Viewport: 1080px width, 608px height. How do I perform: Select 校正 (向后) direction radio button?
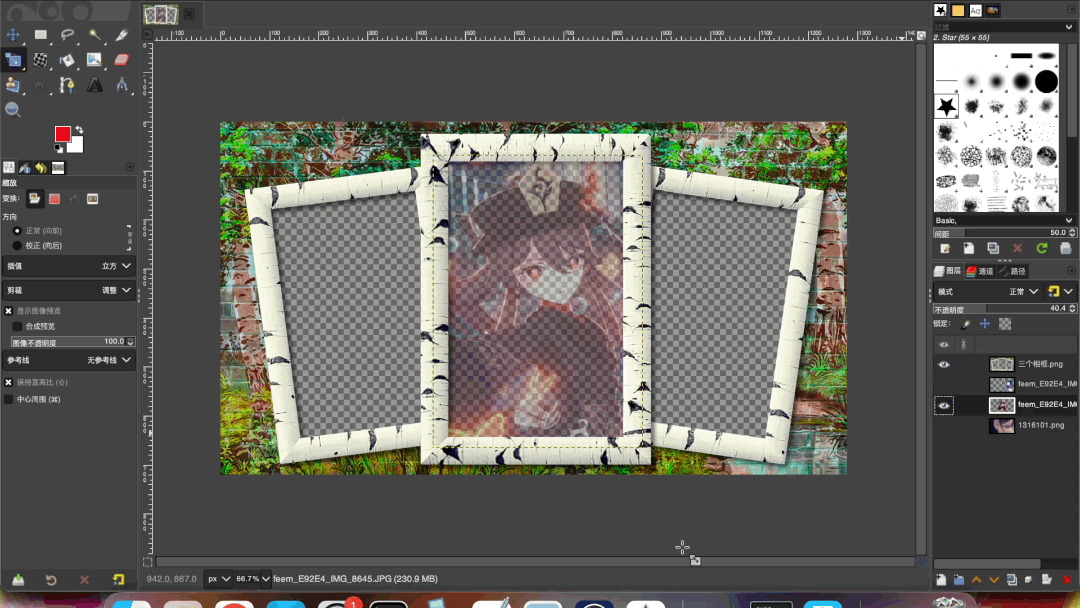coord(17,245)
